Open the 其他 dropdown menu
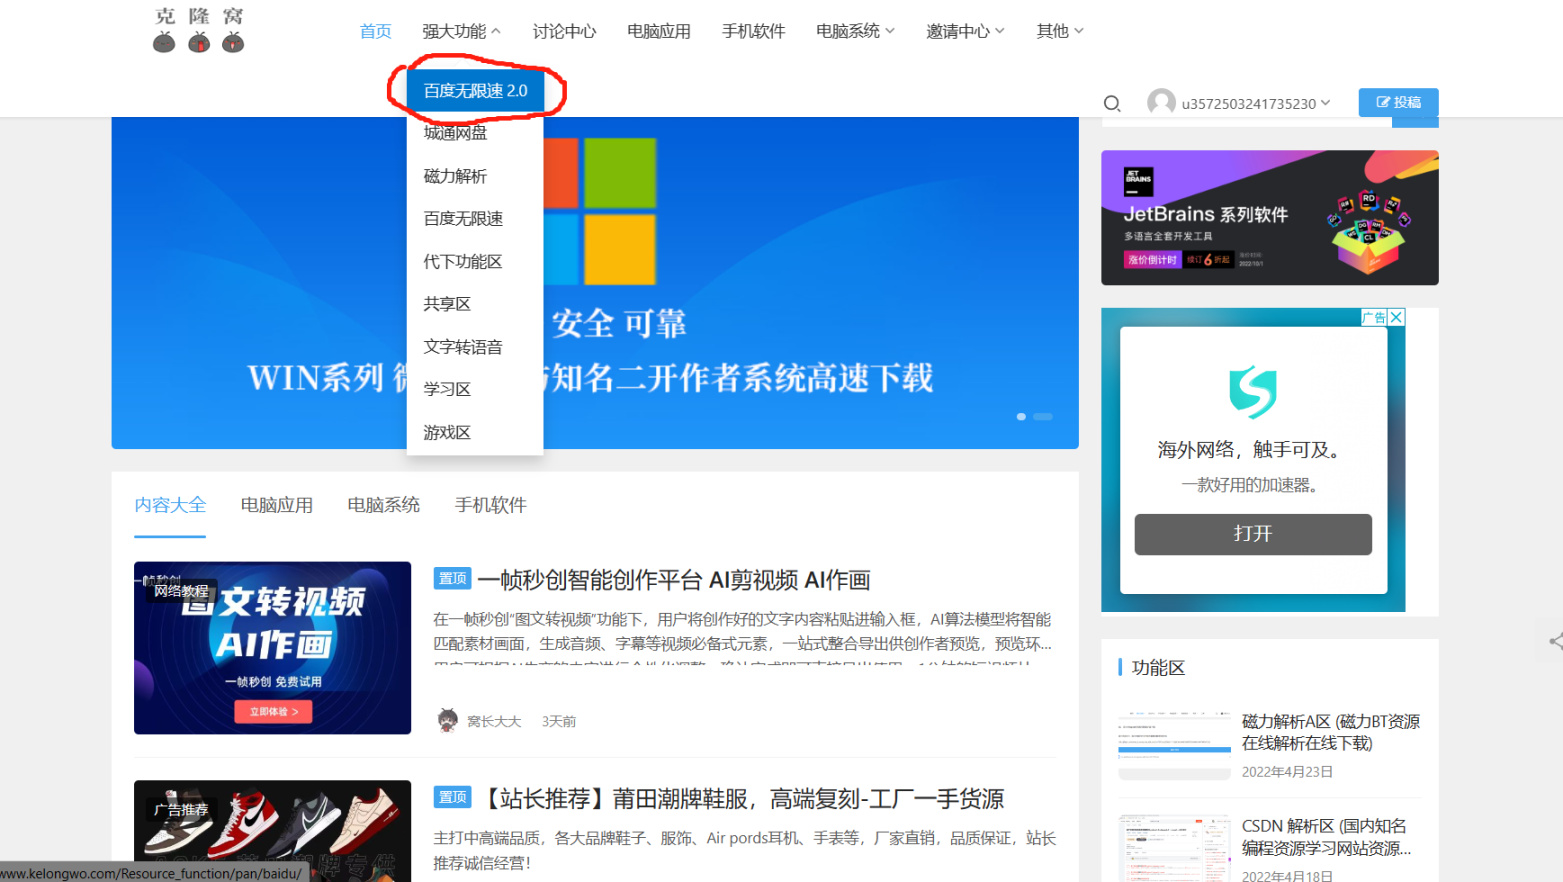Image resolution: width=1563 pixels, height=882 pixels. coord(1060,31)
